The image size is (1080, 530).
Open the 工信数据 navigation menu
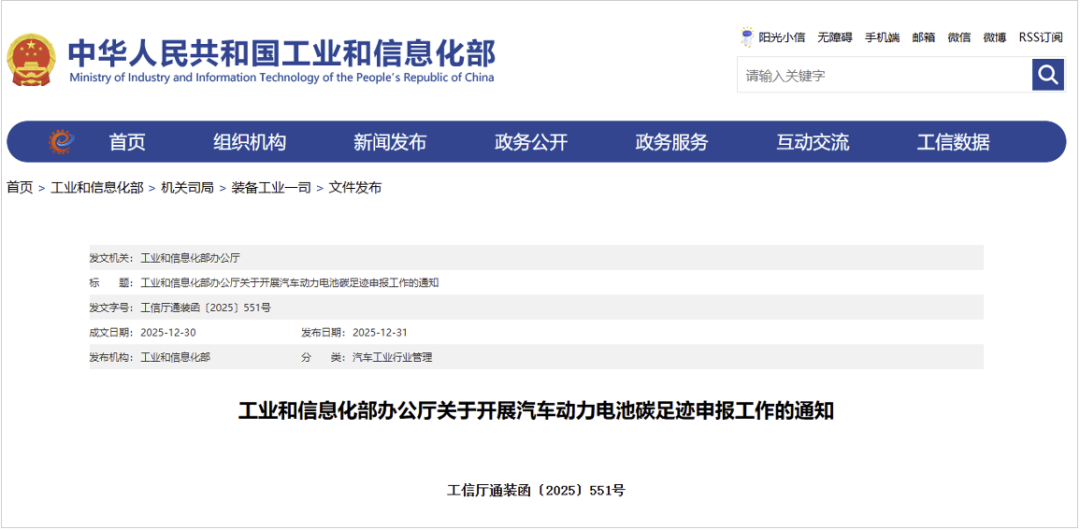tap(953, 143)
